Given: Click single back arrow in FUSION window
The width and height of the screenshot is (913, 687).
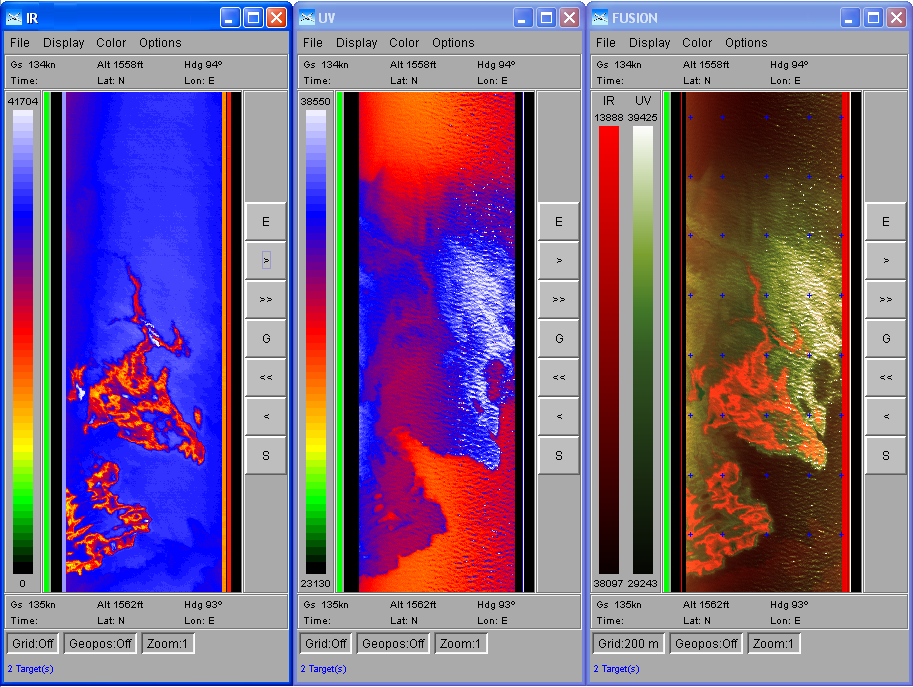Looking at the screenshot, I should 886,416.
